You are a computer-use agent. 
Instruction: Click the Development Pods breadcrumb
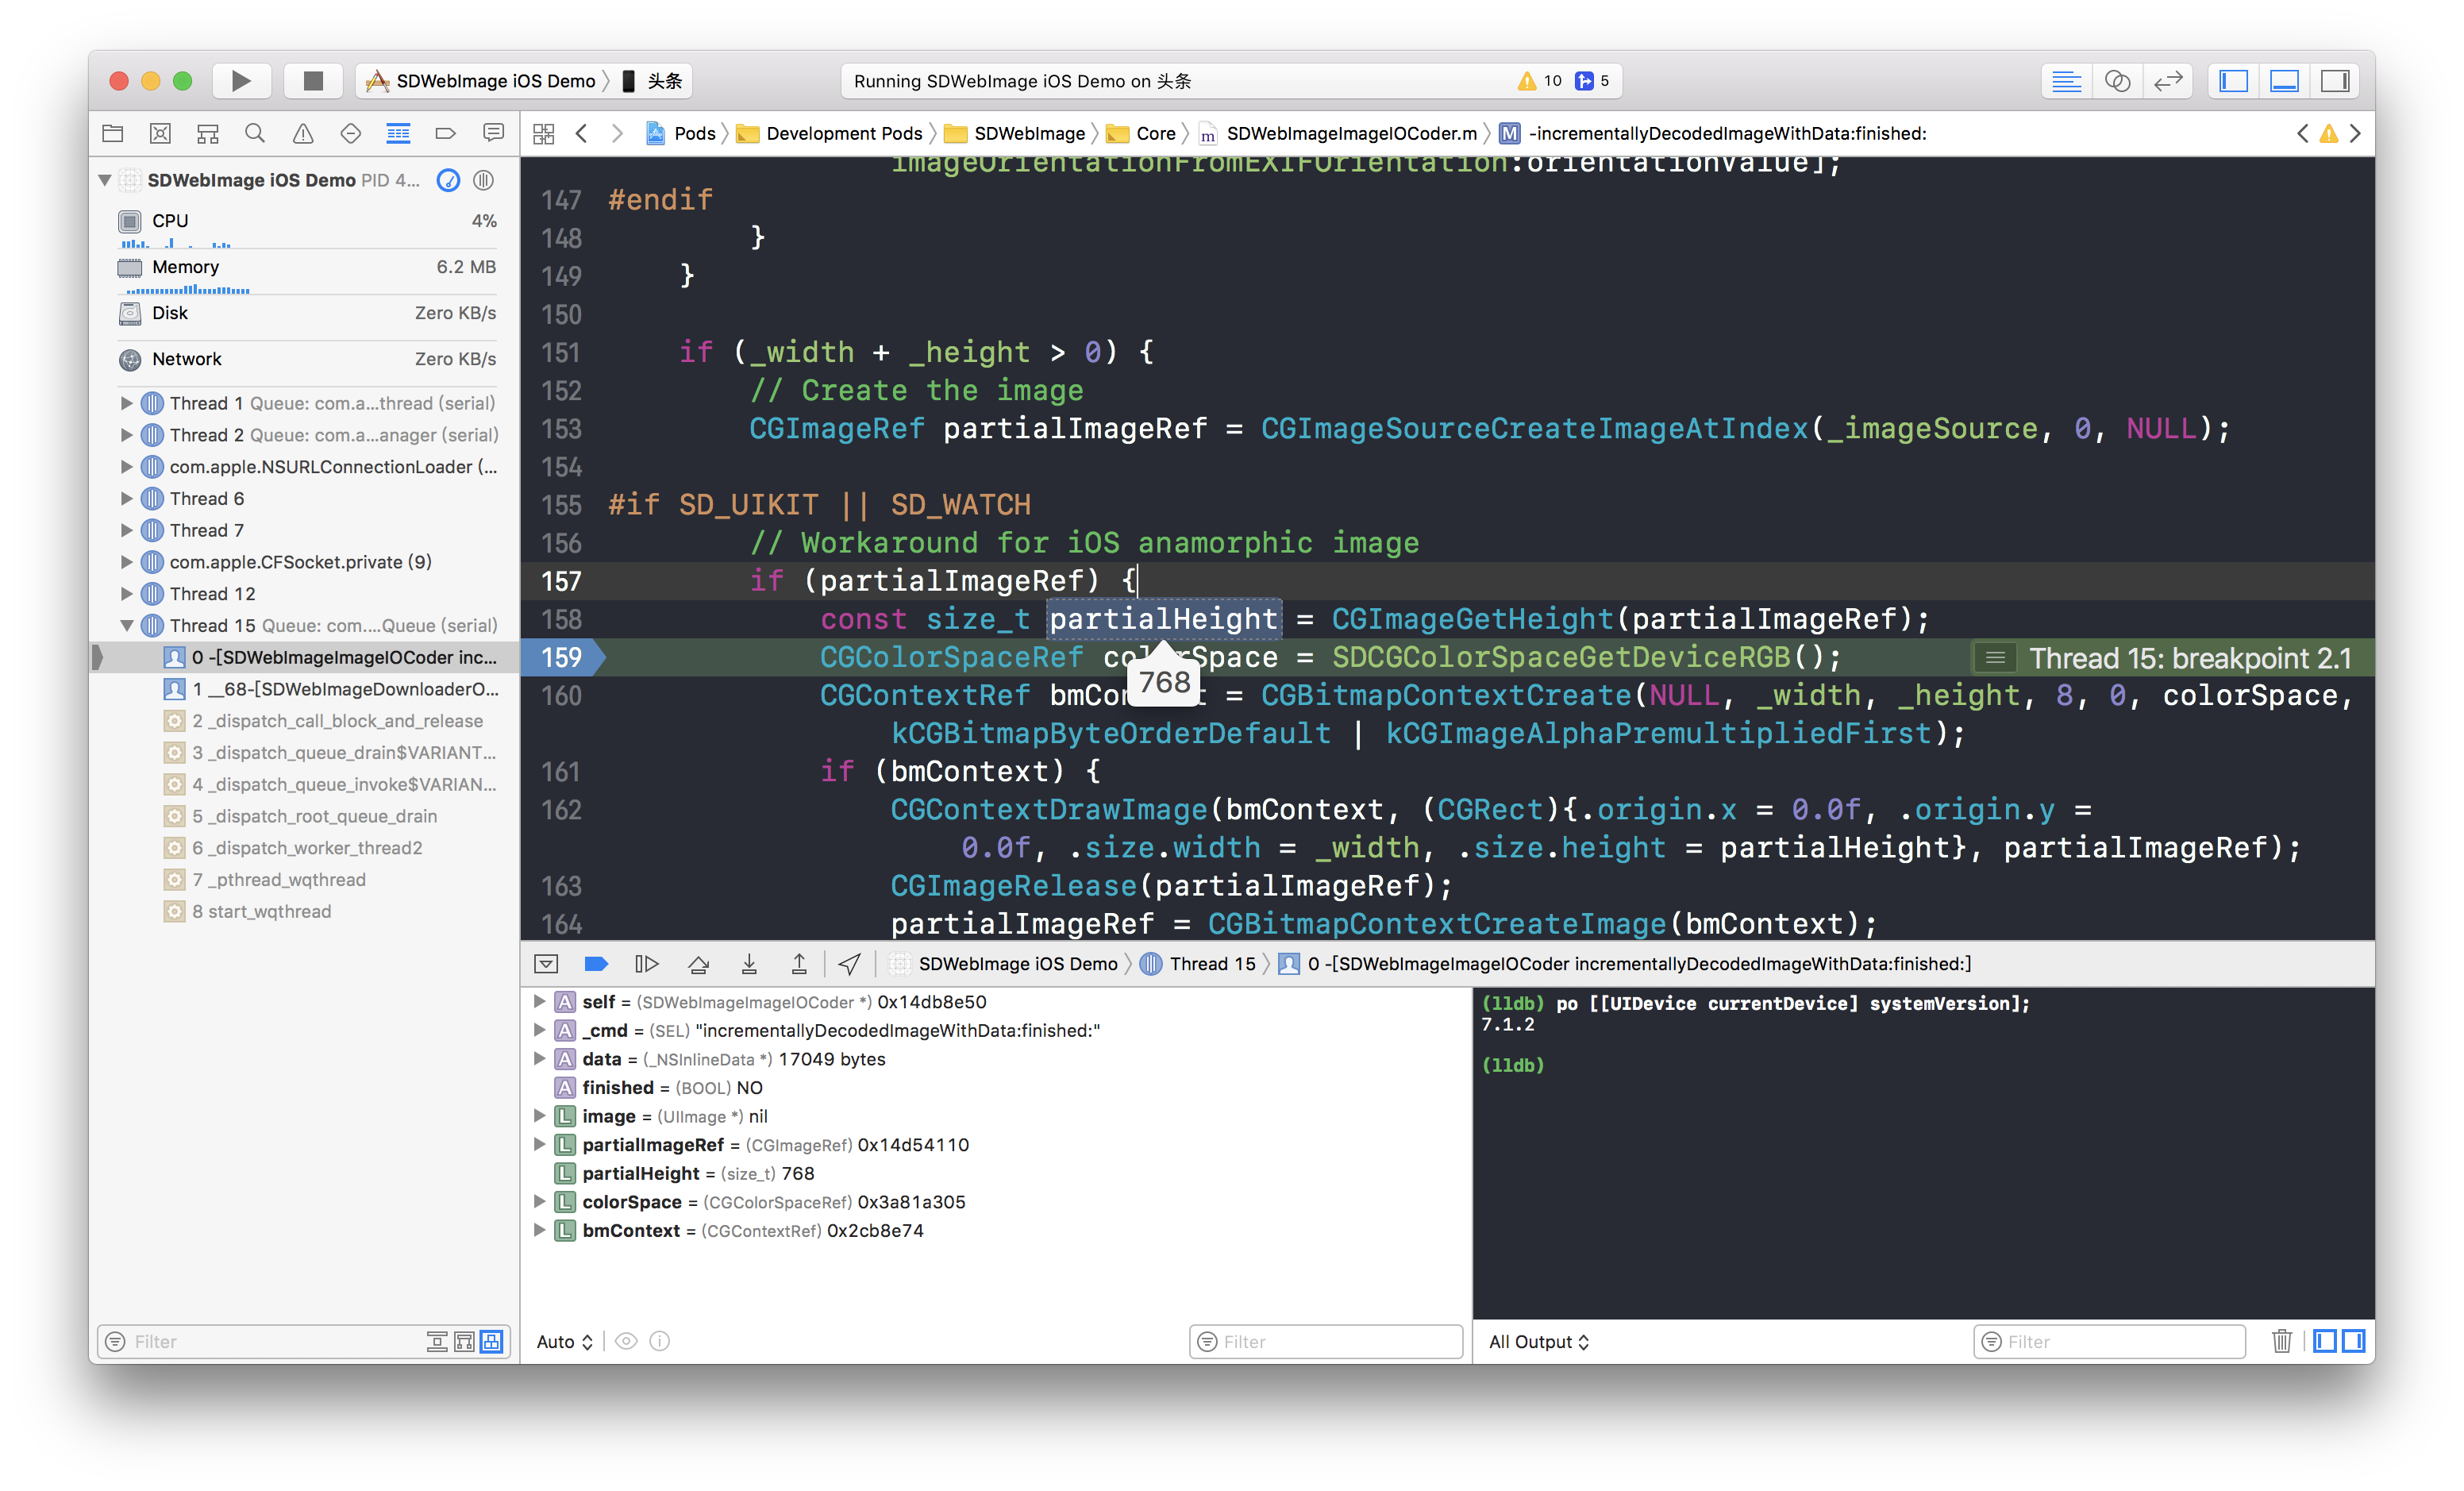830,133
